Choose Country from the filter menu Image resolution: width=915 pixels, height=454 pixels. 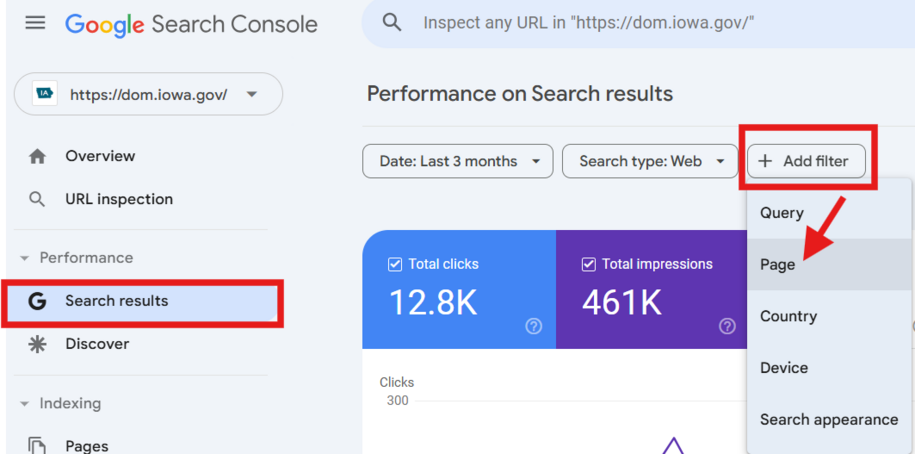tap(829, 316)
